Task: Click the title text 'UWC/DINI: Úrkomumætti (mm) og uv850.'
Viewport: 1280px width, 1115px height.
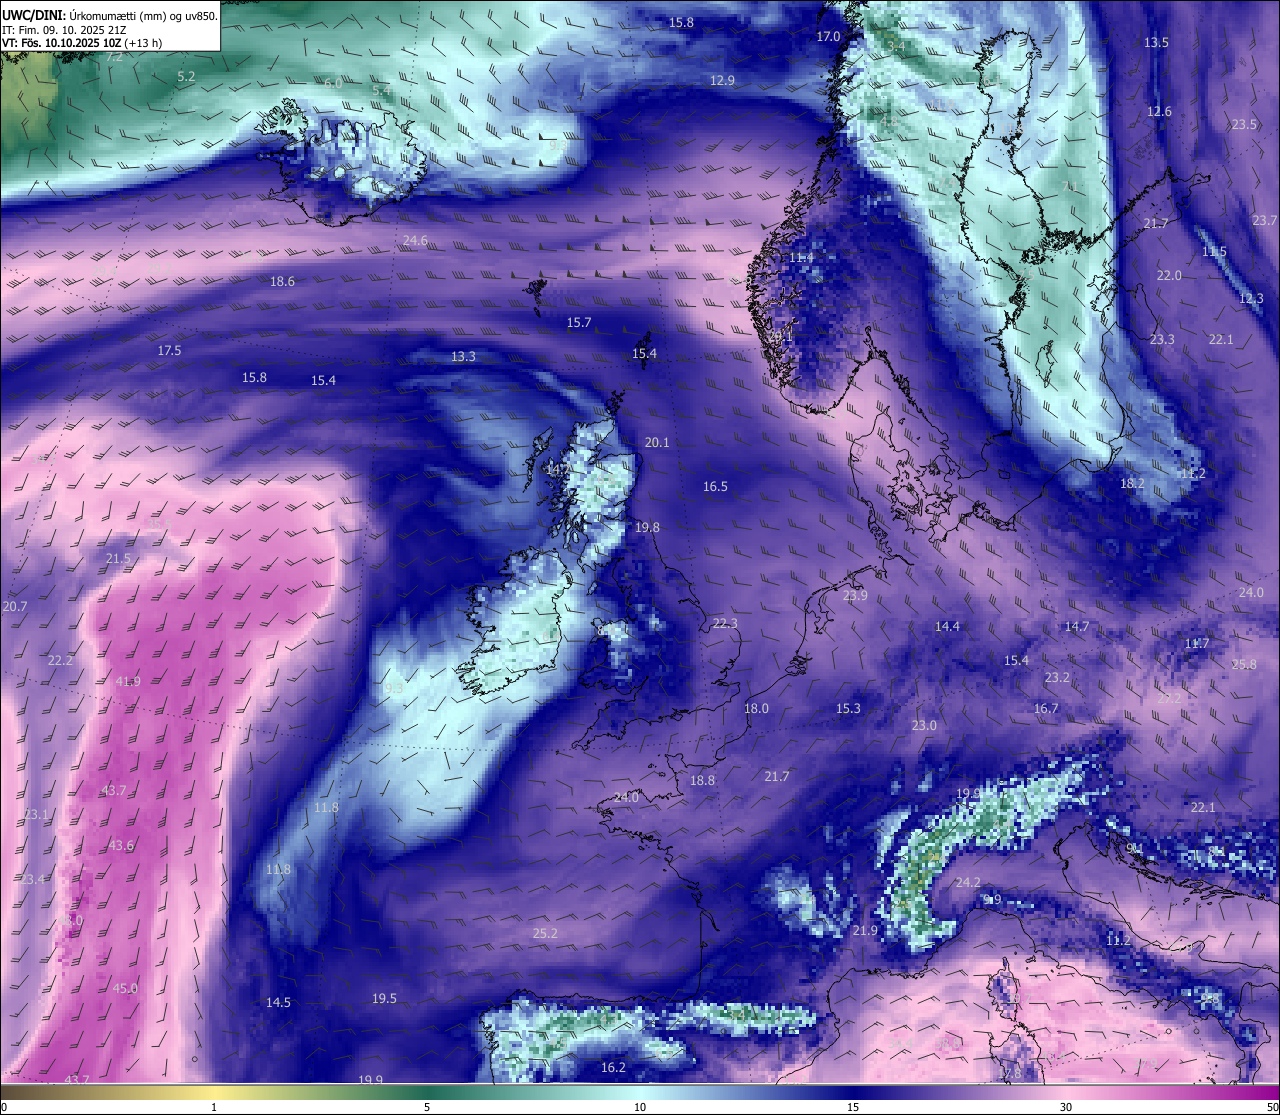Action: click(x=110, y=16)
